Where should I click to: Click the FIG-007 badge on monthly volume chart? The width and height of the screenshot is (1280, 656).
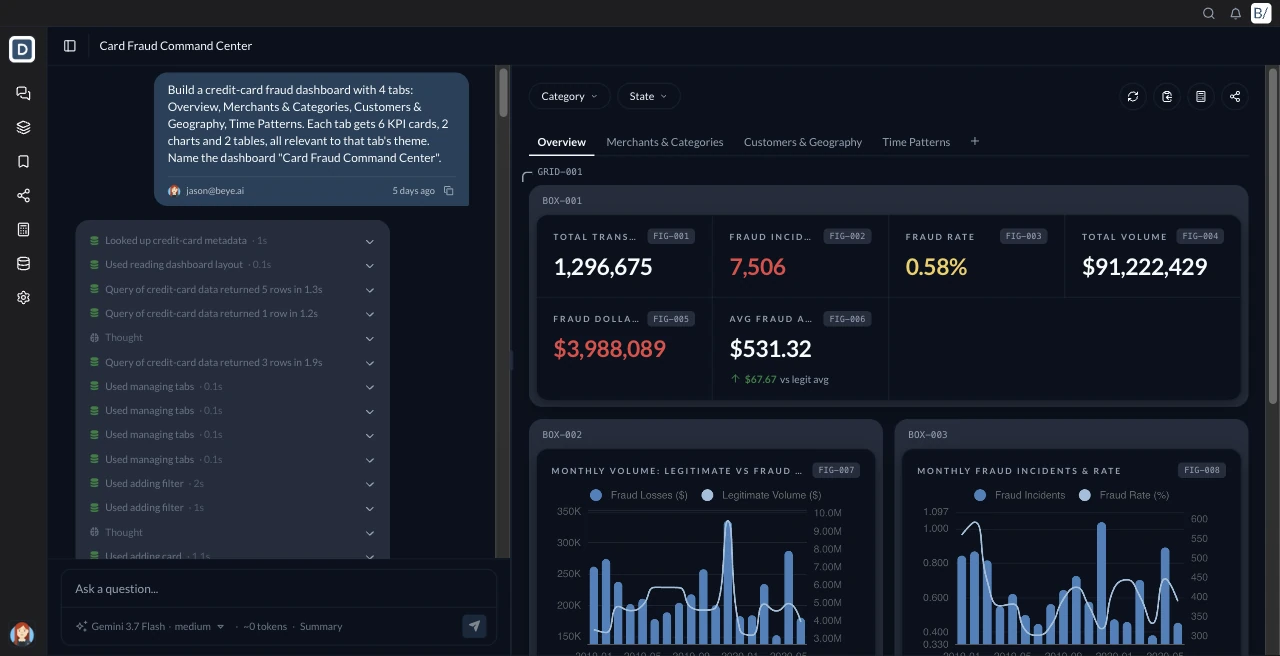(x=836, y=470)
